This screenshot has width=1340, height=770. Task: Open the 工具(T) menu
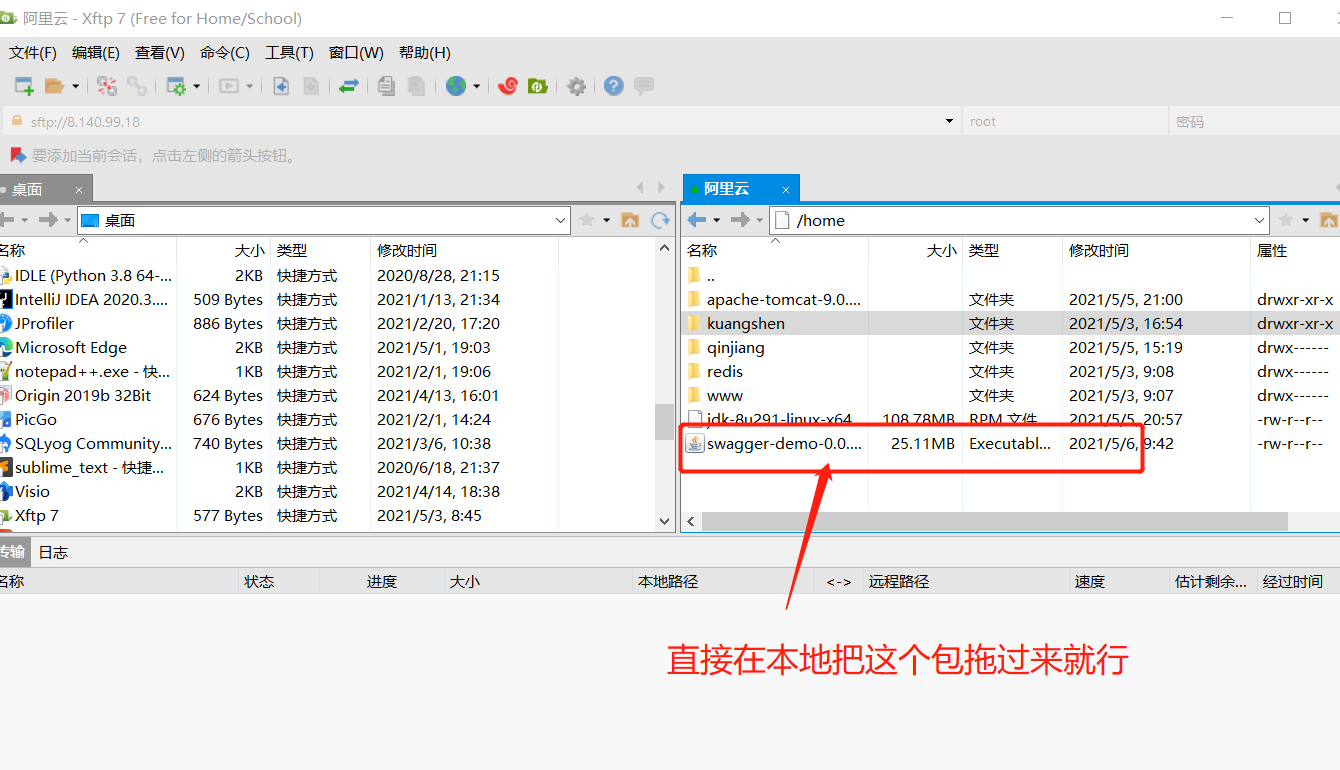[x=289, y=52]
